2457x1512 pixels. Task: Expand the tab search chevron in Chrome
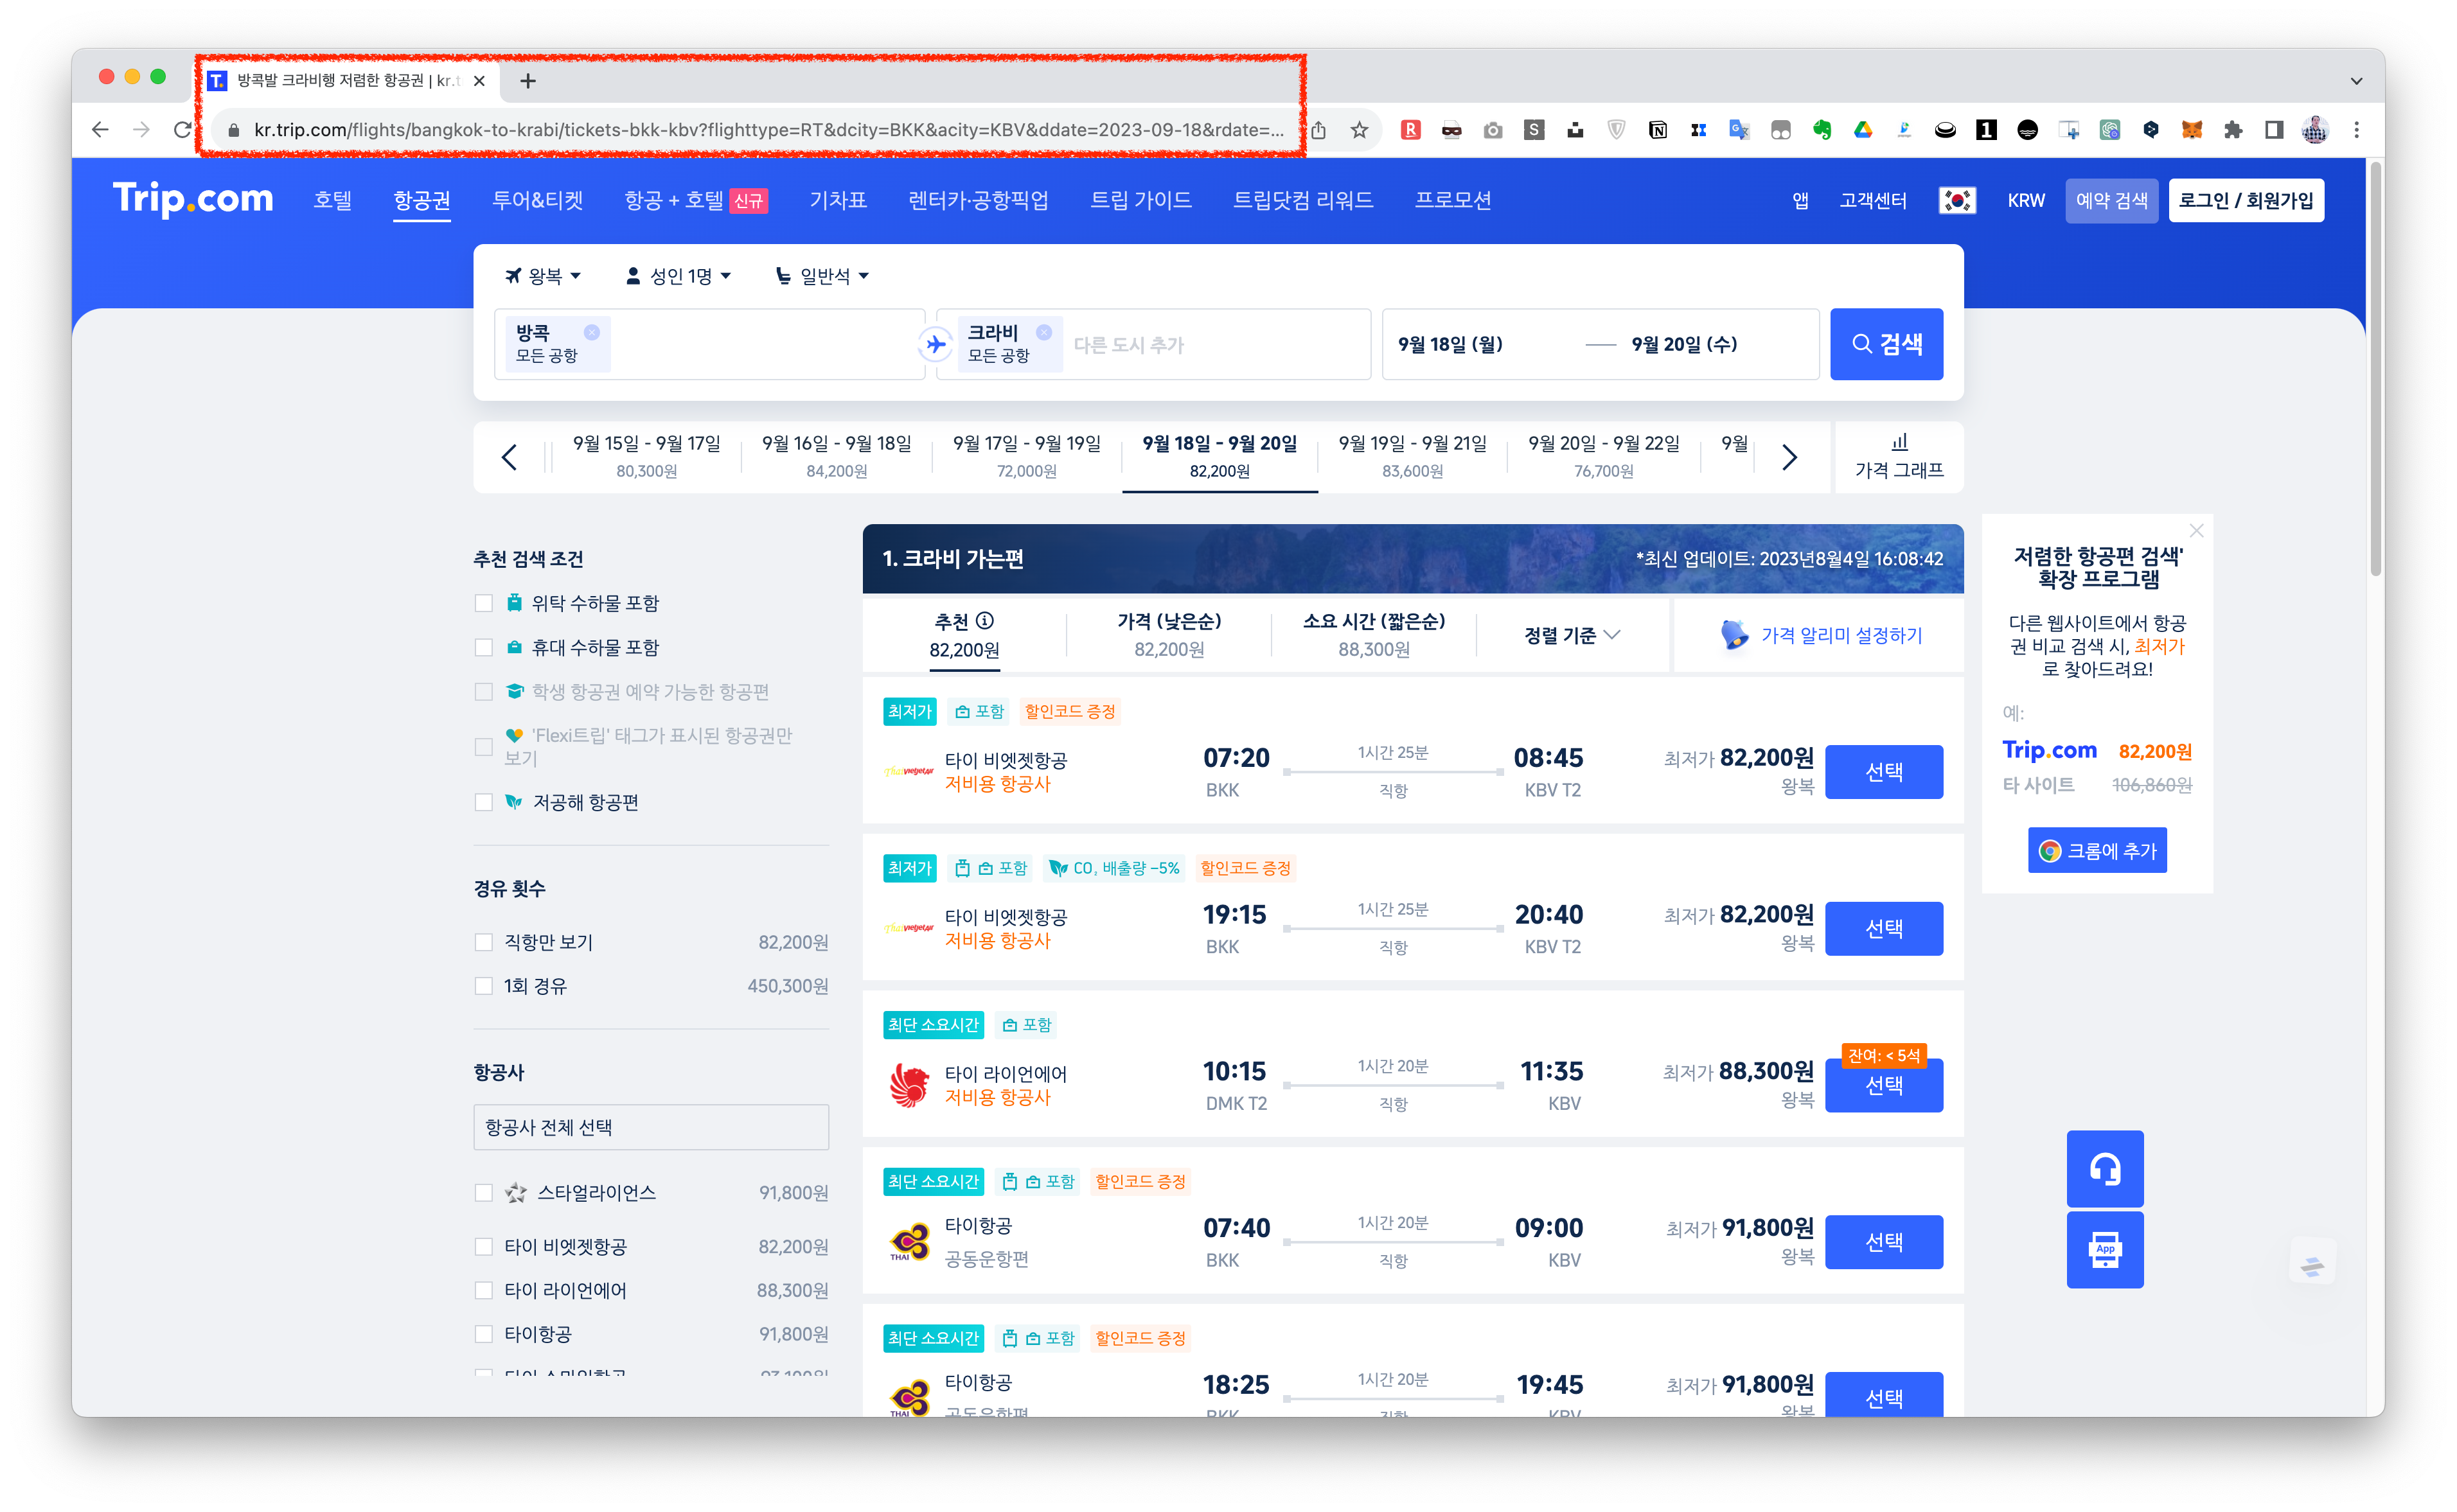(2356, 81)
